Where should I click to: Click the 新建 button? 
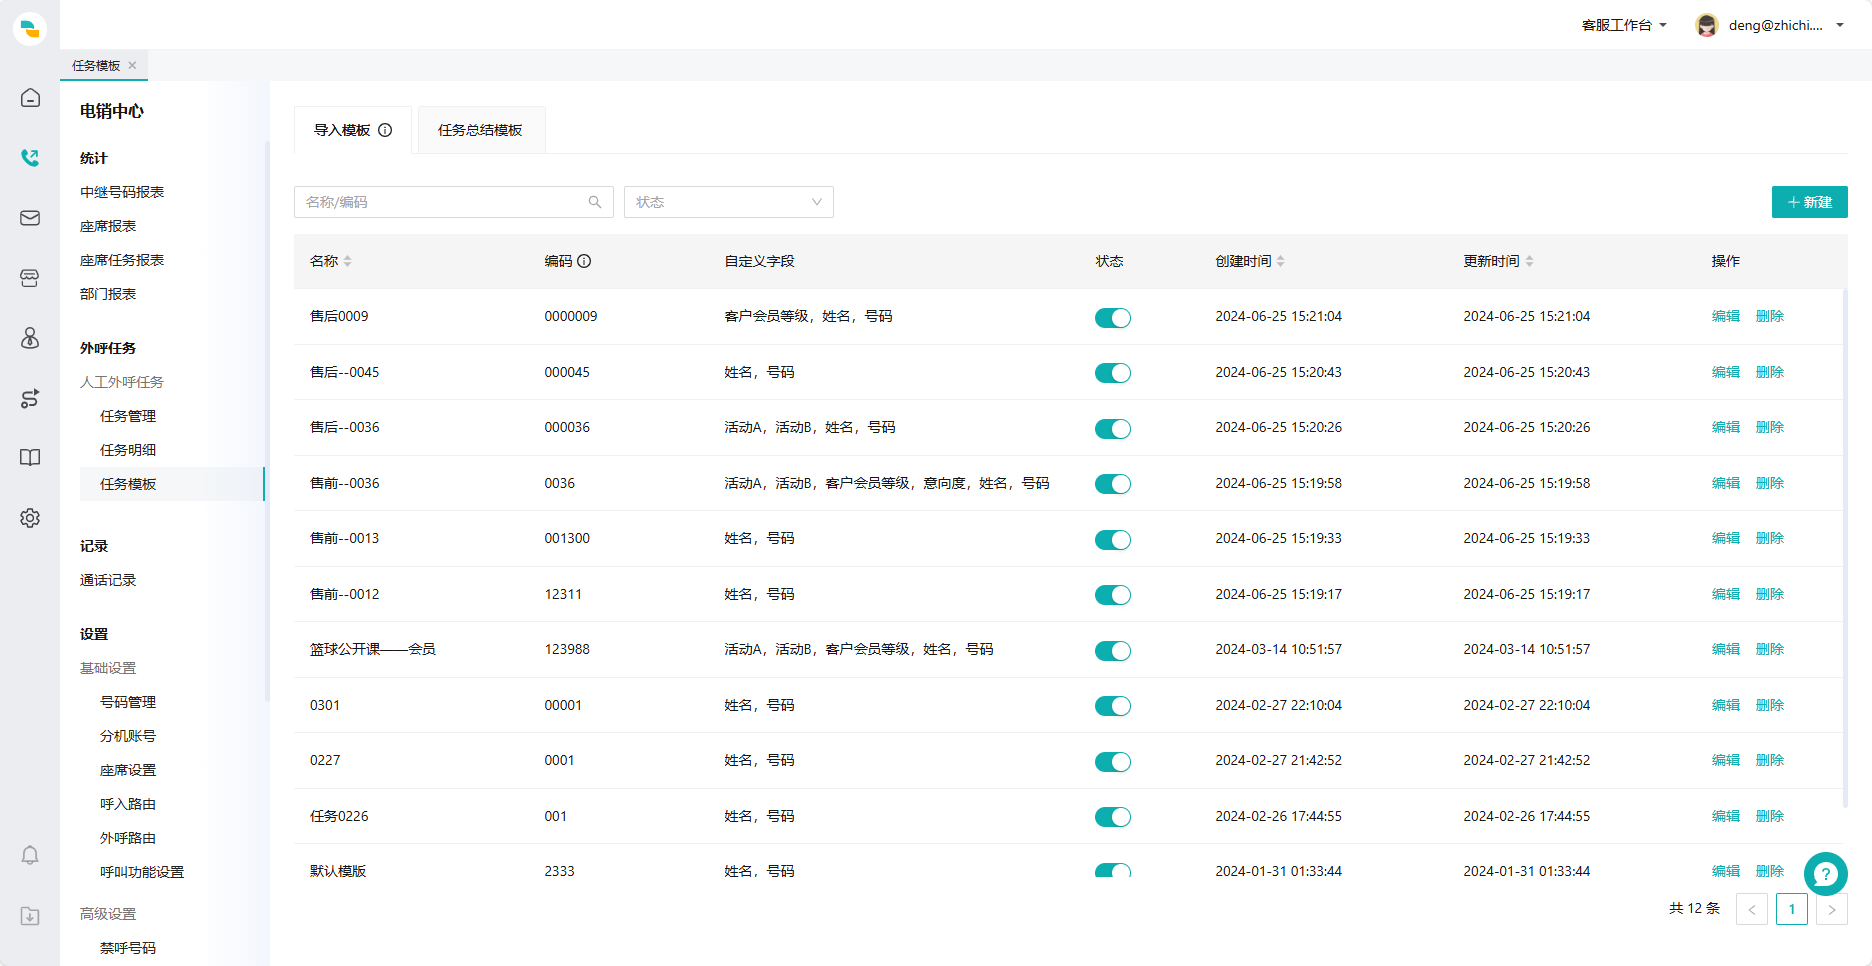point(1810,202)
